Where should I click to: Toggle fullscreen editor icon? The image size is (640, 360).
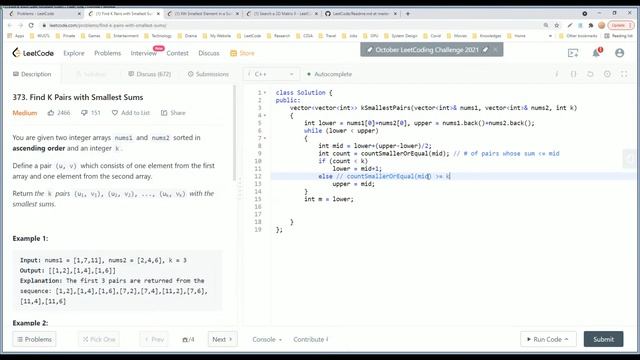click(624, 74)
